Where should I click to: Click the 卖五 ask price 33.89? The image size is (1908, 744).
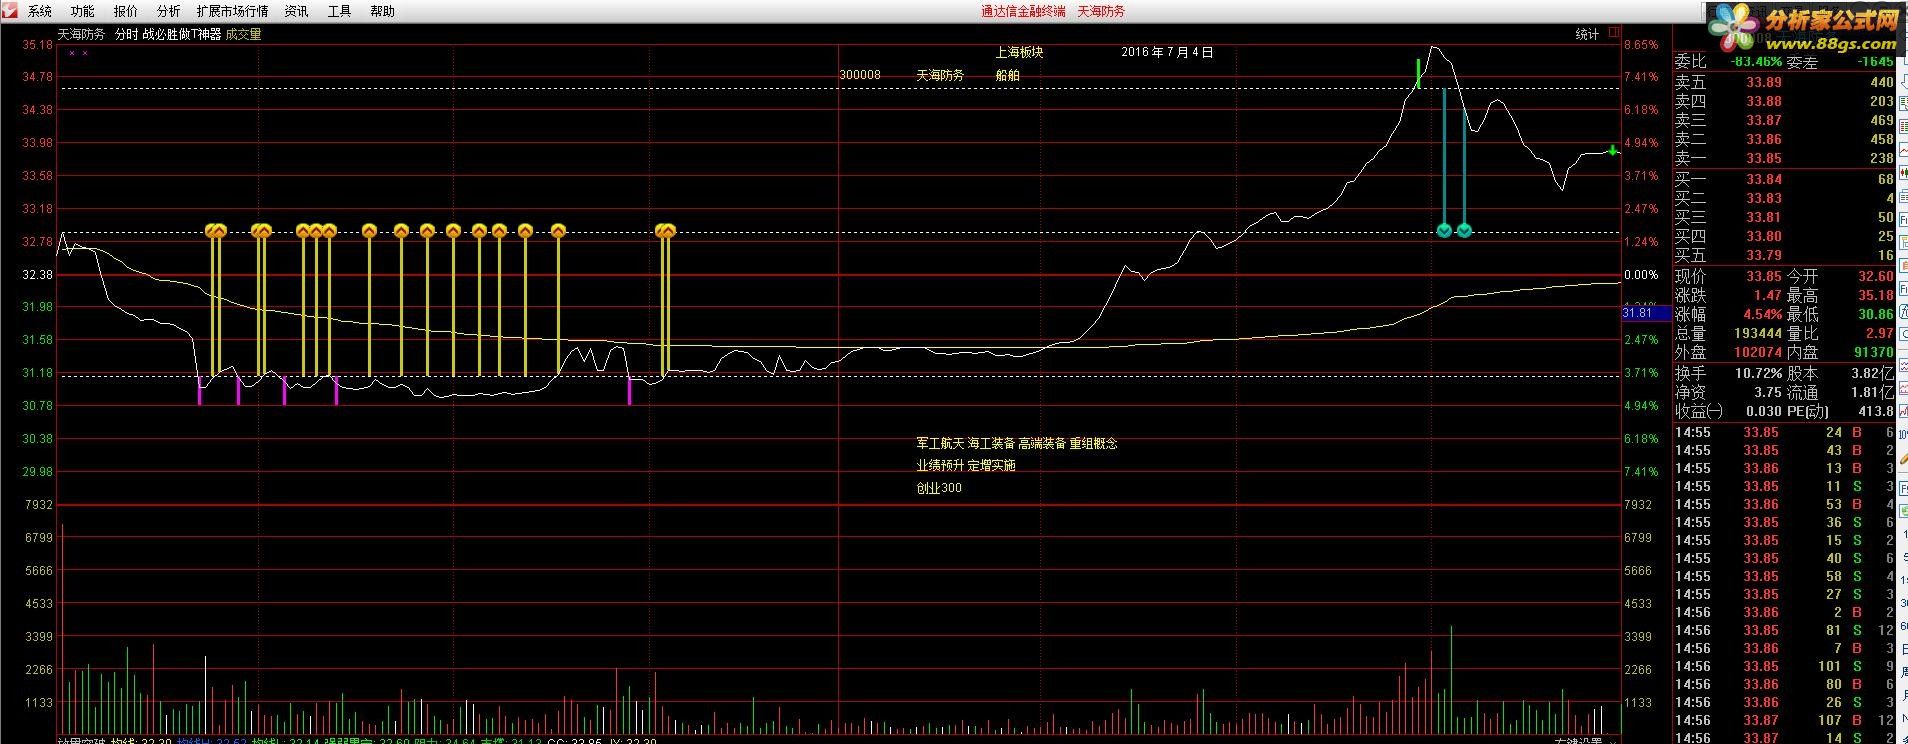(1764, 82)
